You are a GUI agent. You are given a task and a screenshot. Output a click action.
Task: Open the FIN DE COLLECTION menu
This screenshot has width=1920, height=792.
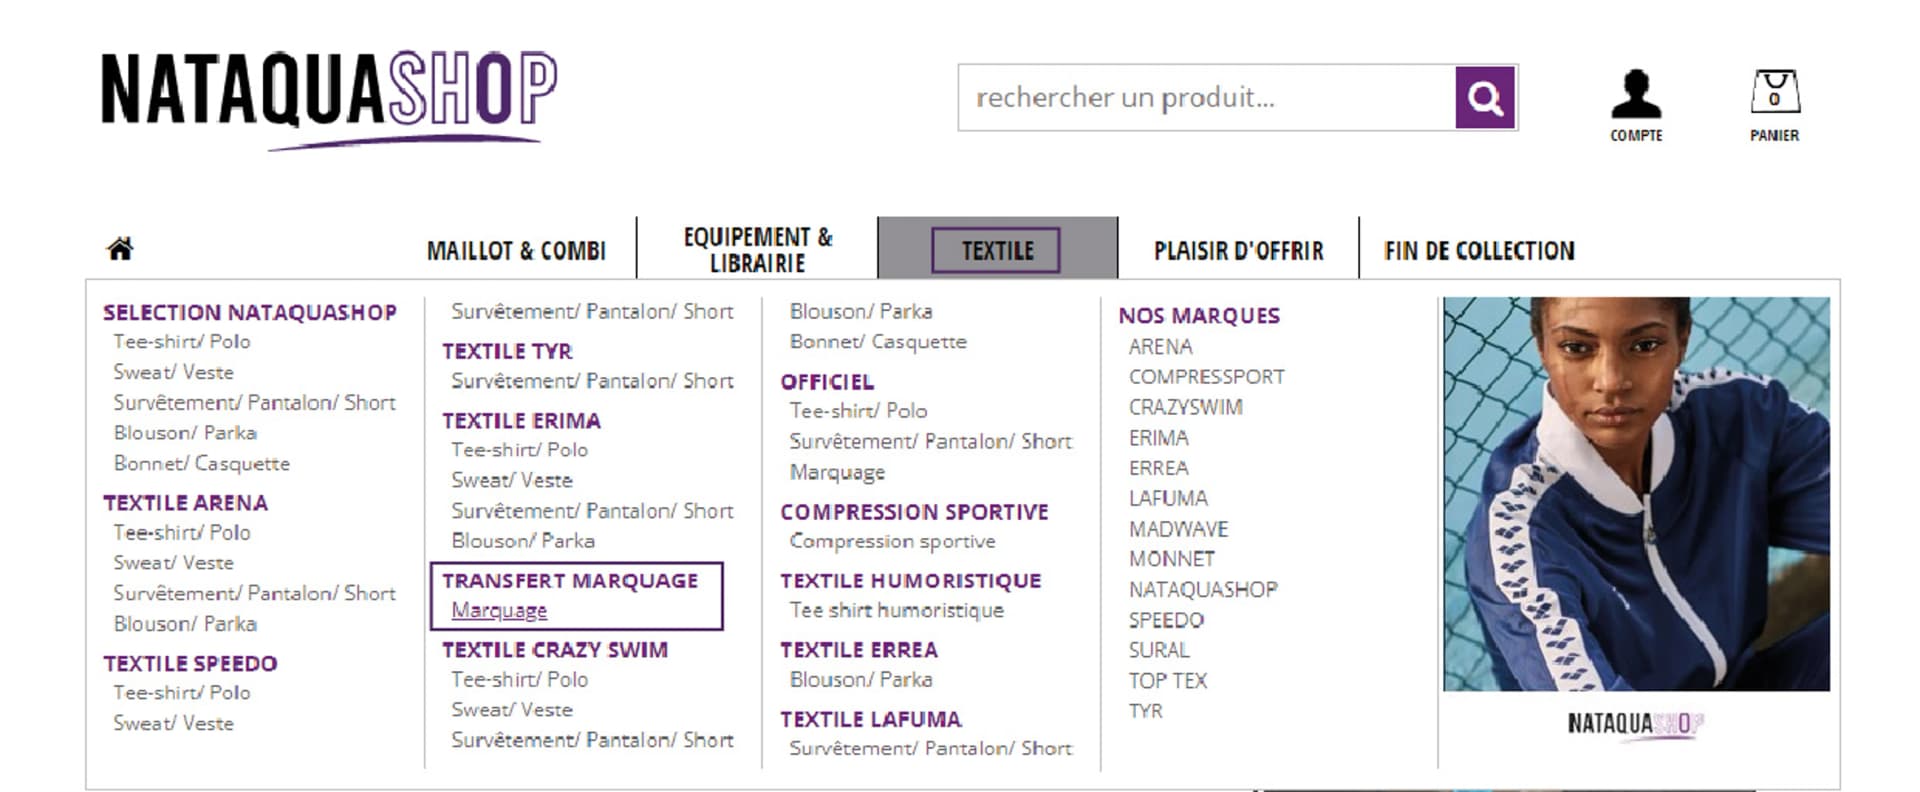pos(1479,250)
